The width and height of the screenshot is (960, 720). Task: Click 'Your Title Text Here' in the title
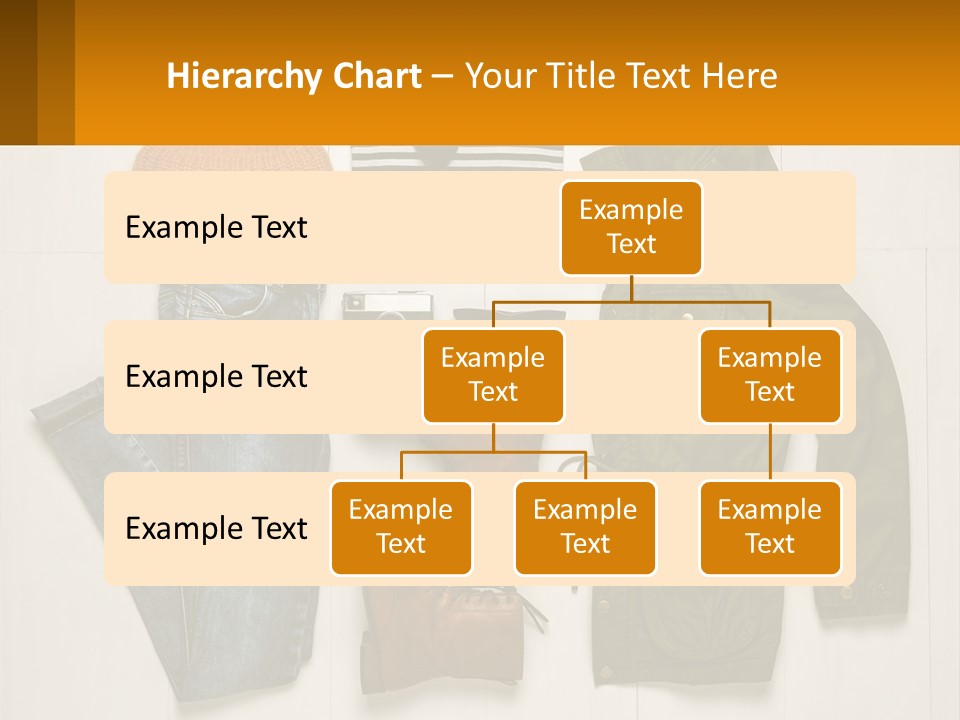click(x=621, y=76)
